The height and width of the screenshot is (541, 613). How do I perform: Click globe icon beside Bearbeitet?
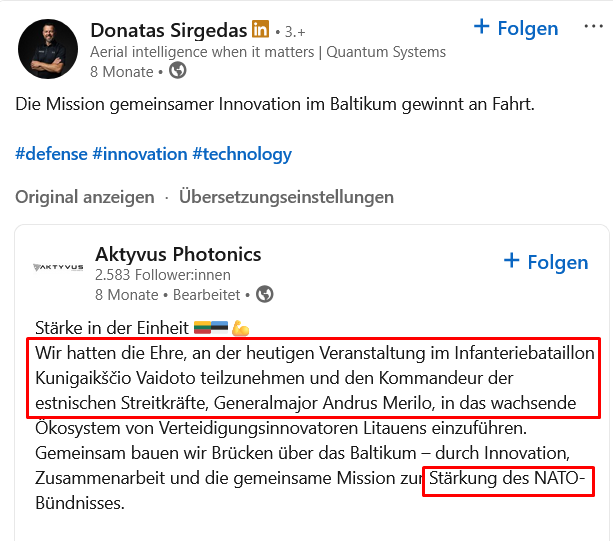tap(265, 295)
